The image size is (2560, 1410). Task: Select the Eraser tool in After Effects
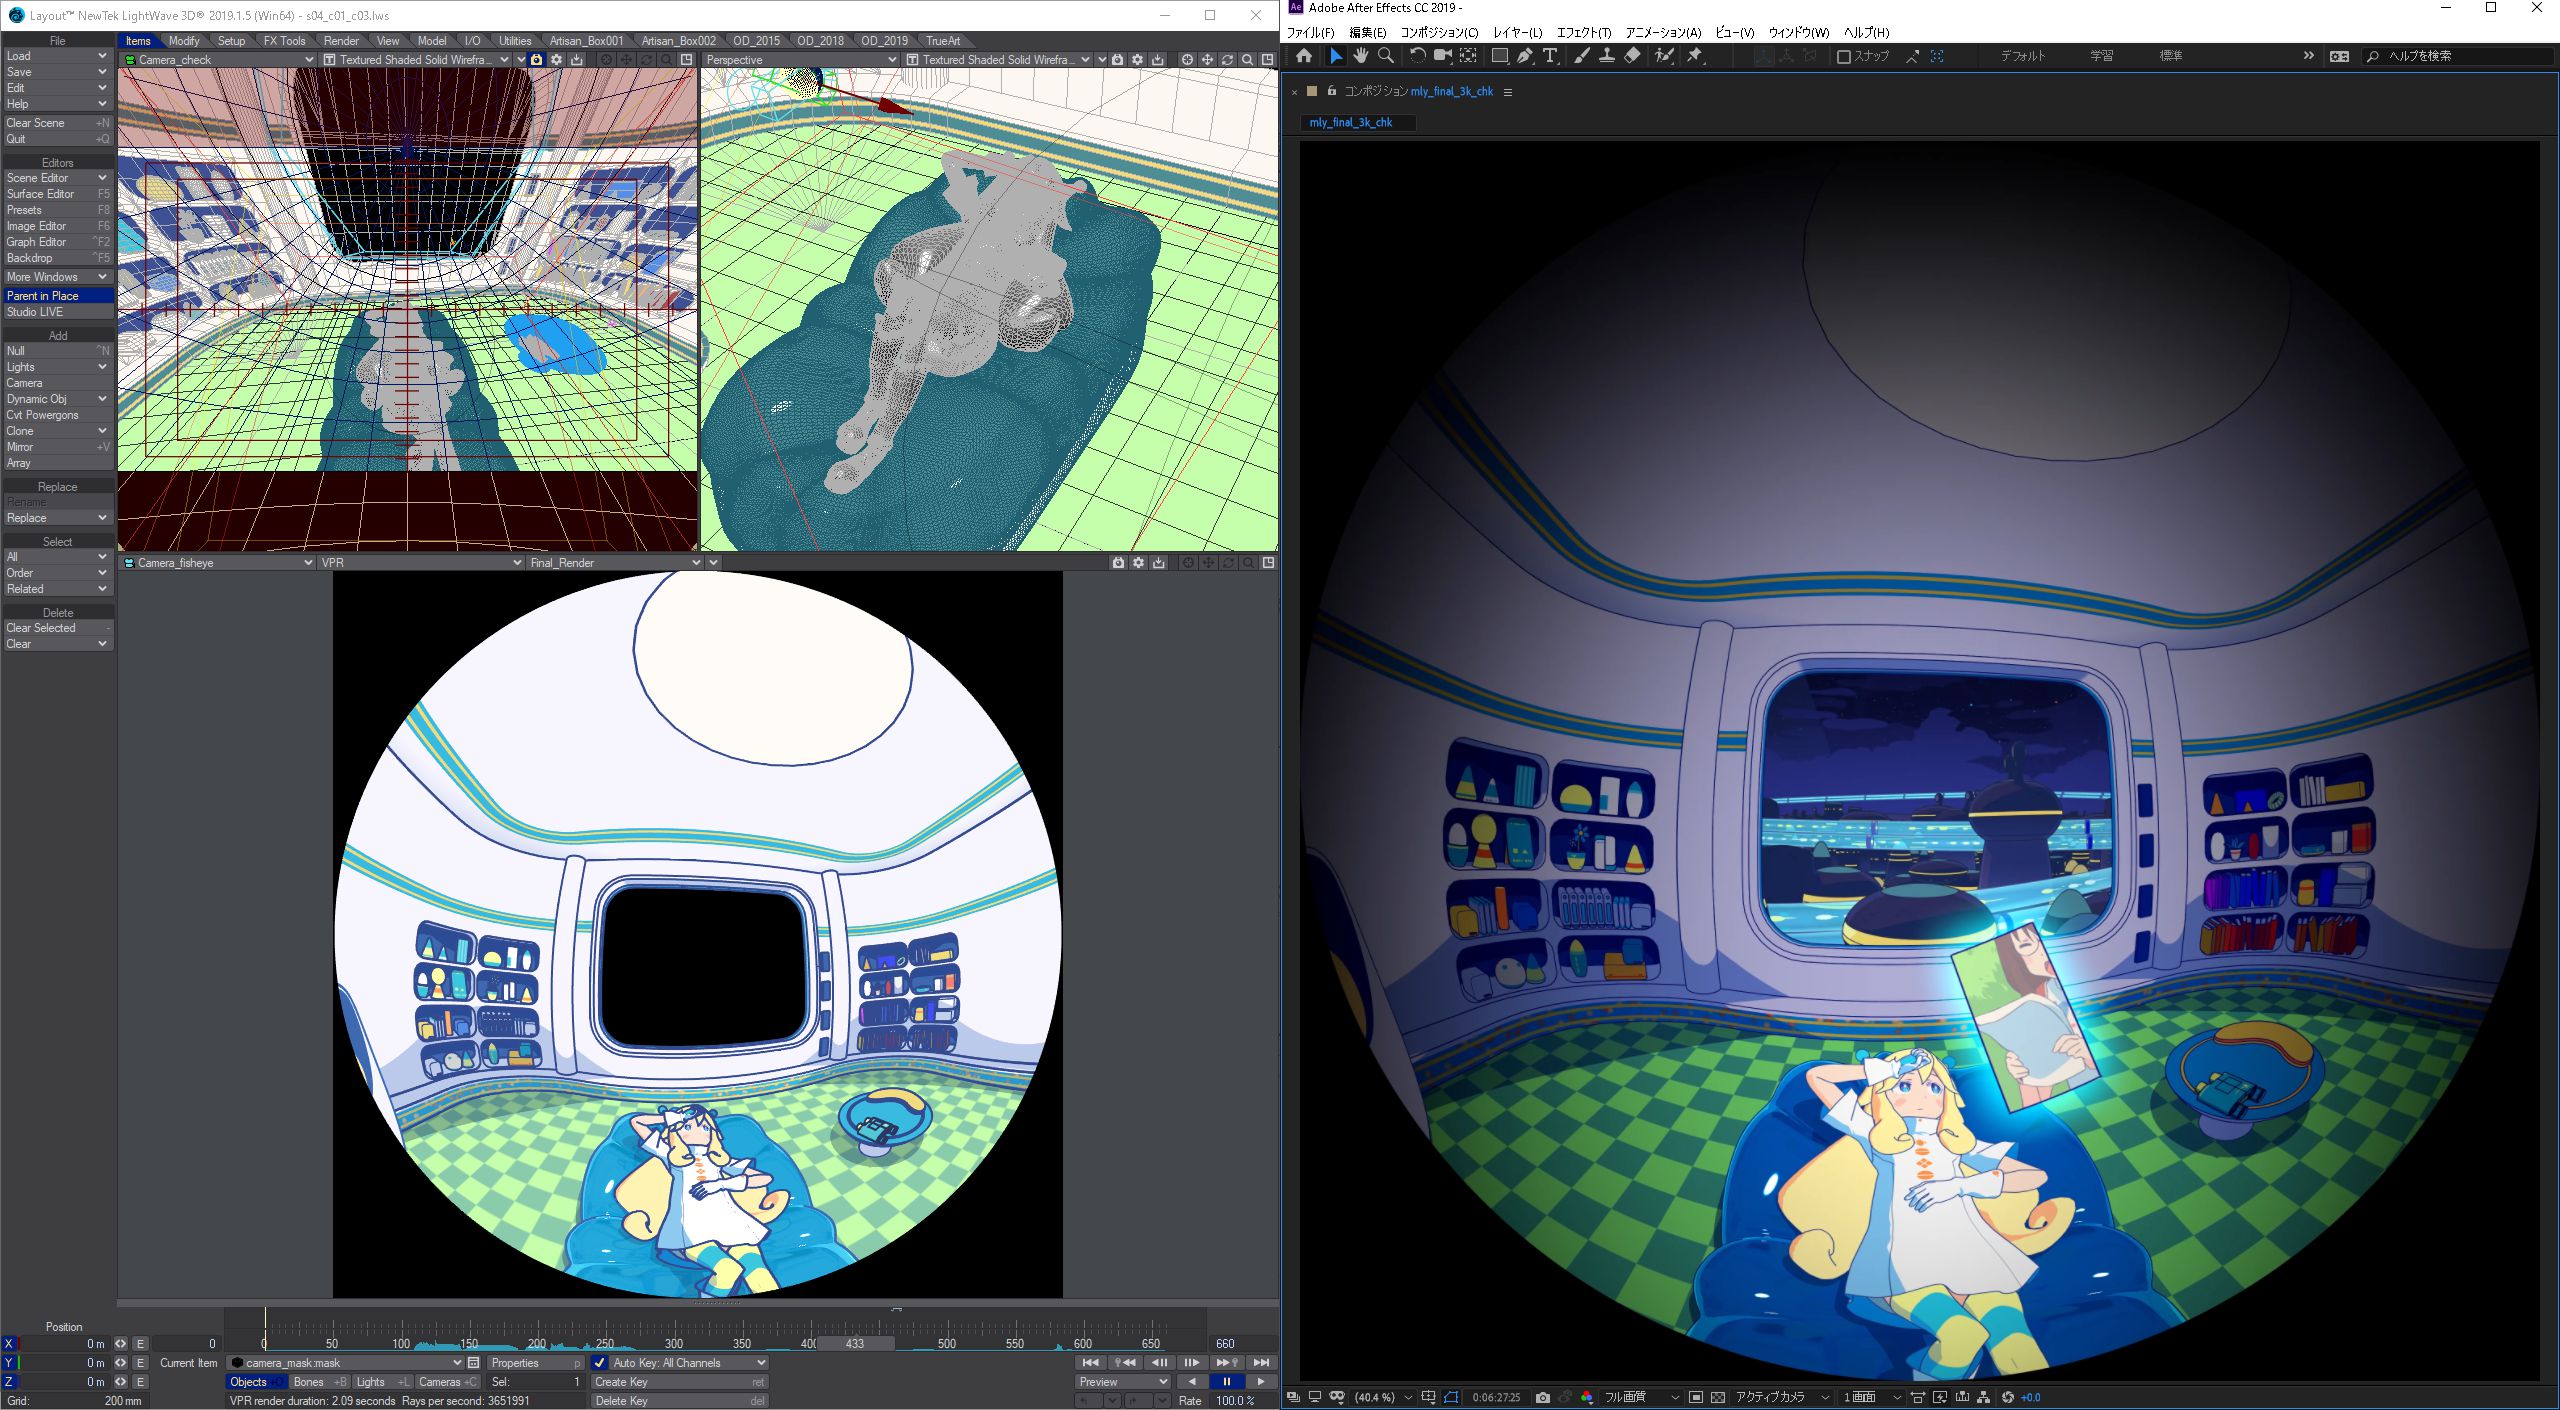click(x=1632, y=56)
